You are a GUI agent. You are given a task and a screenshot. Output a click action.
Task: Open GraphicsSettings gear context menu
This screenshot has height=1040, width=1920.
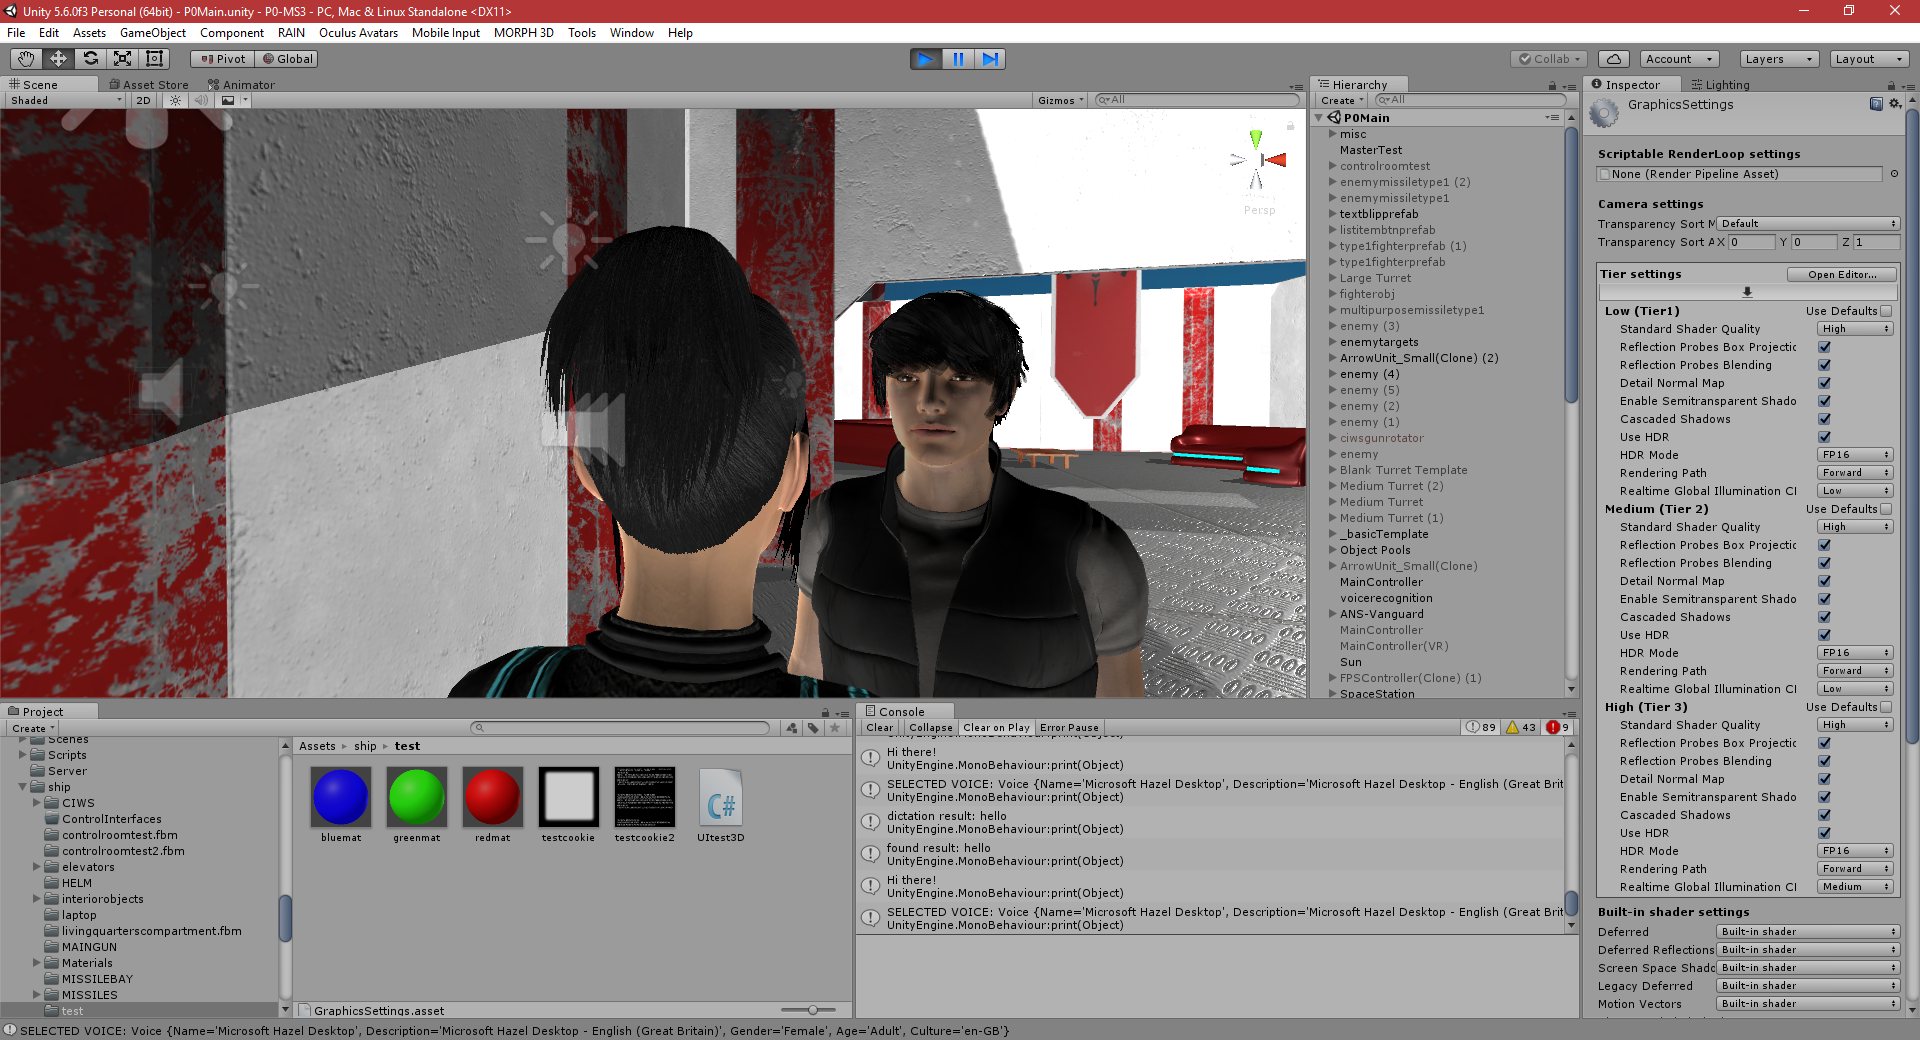(1894, 104)
